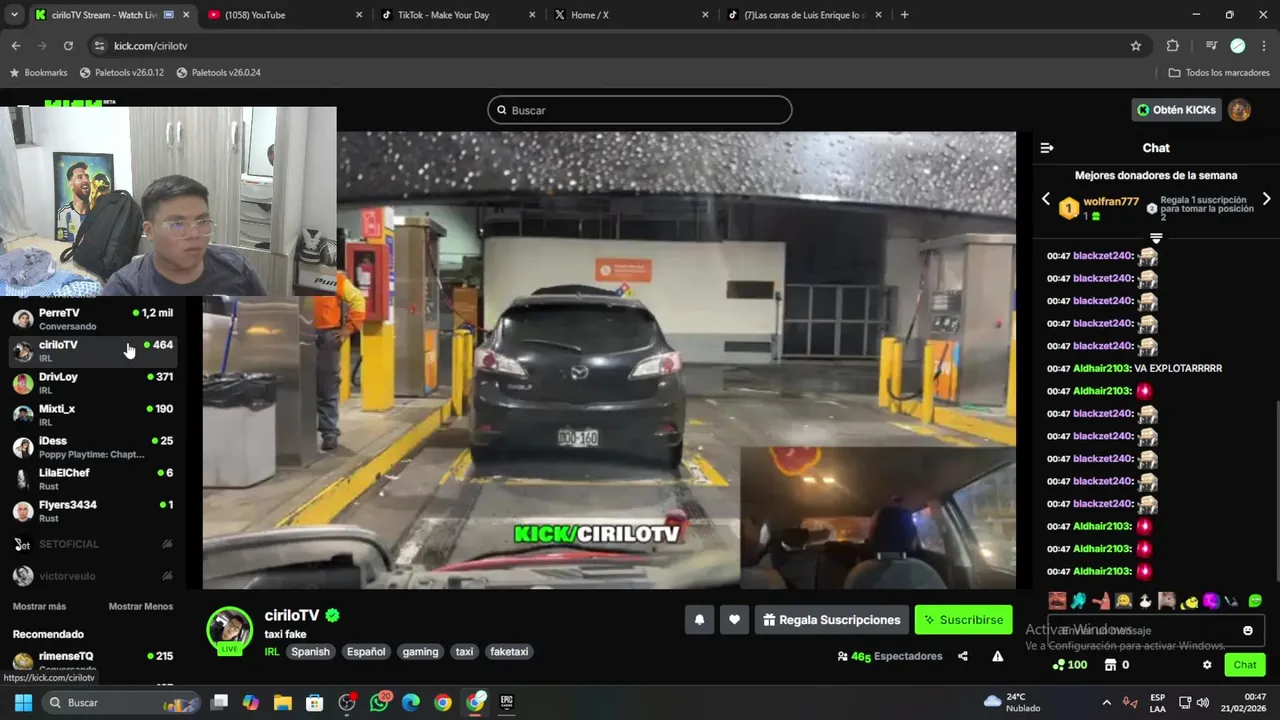
Task: Open File Explorer from taskbar
Action: (x=283, y=702)
